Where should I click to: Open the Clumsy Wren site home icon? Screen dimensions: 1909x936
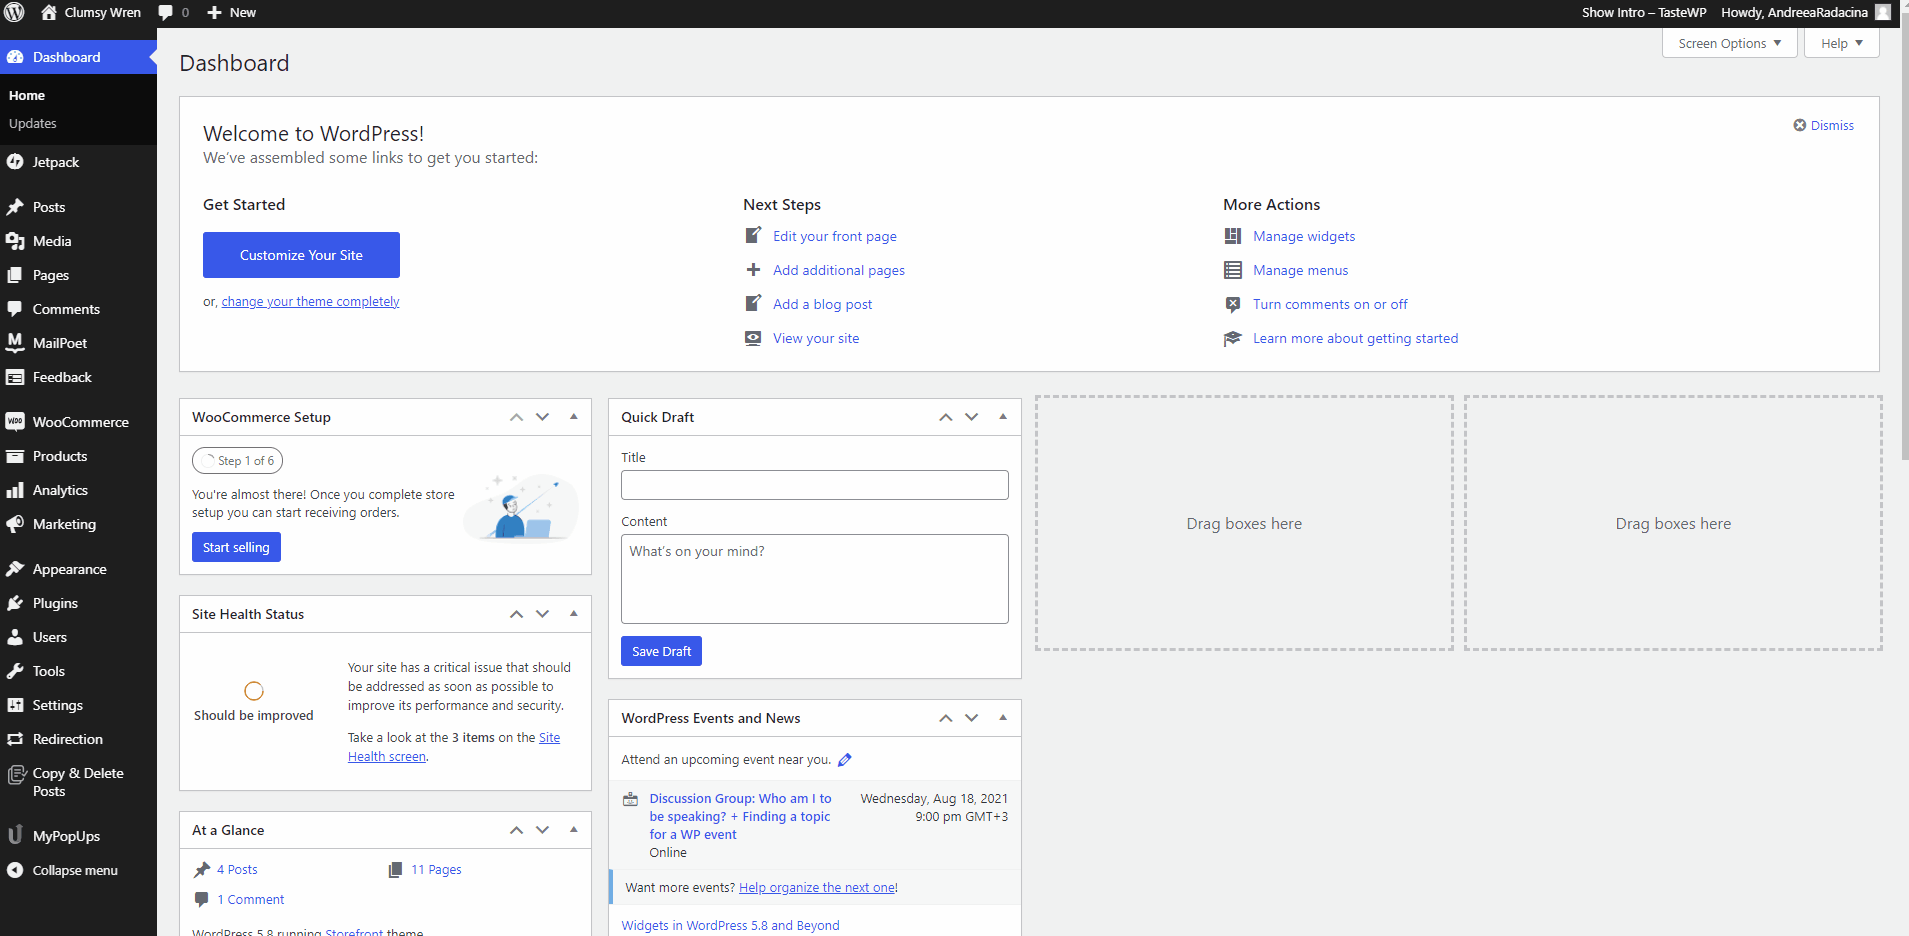point(48,13)
